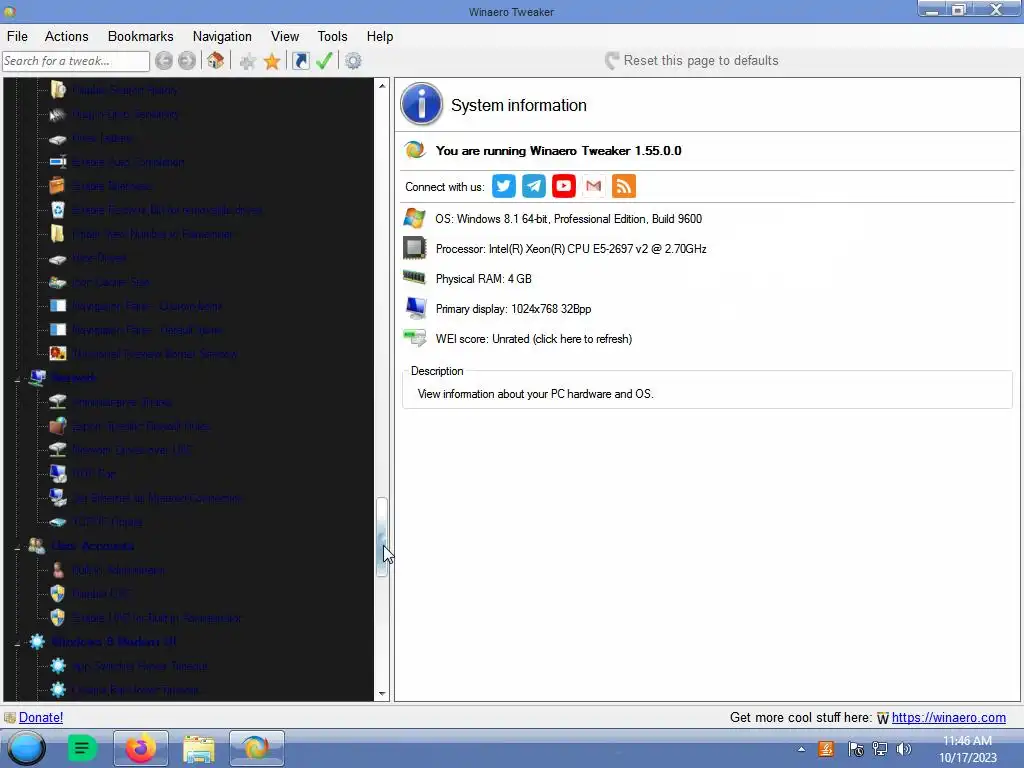Collapse the User Accounts category node
The height and width of the screenshot is (768, 1024).
pos(18,547)
